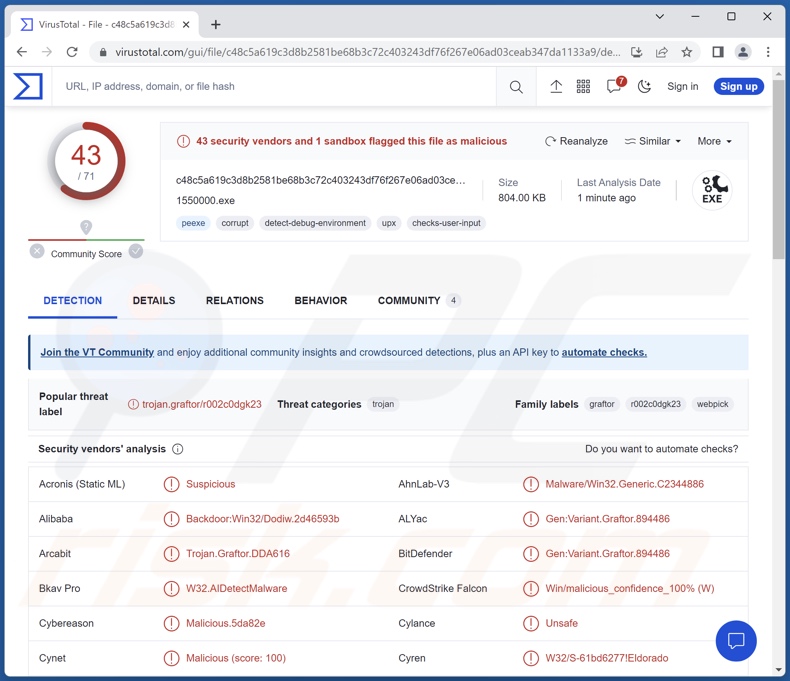This screenshot has height=681, width=790.
Task: Switch to the BEHAVIOR tab
Action: click(x=320, y=301)
